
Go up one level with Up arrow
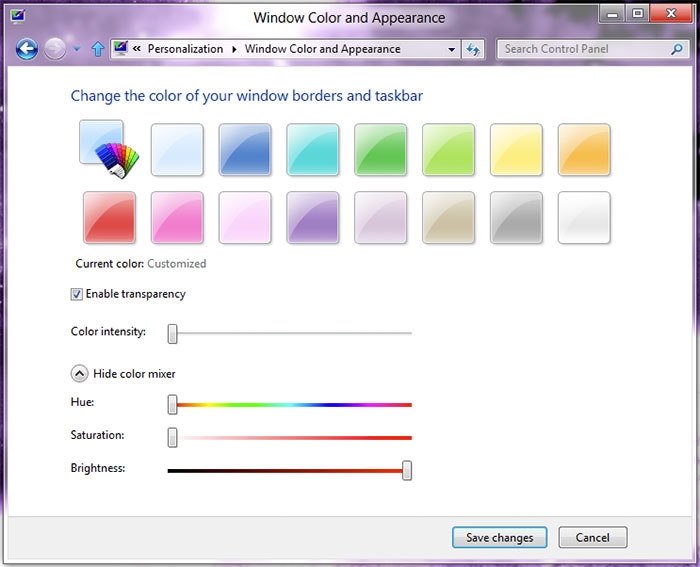point(98,49)
